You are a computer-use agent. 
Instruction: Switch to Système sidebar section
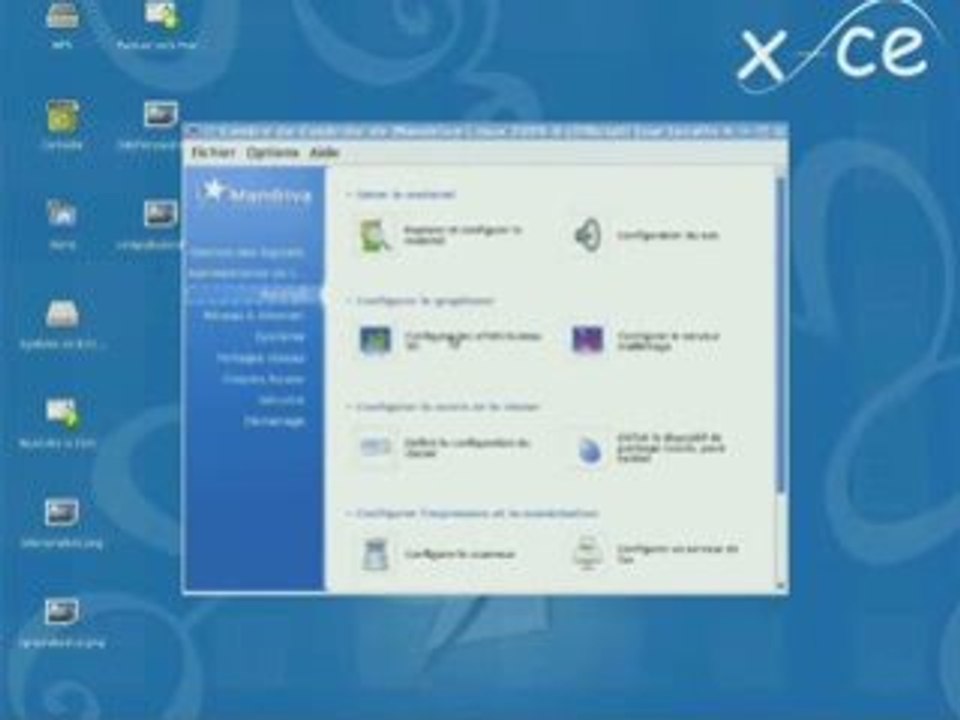point(280,337)
